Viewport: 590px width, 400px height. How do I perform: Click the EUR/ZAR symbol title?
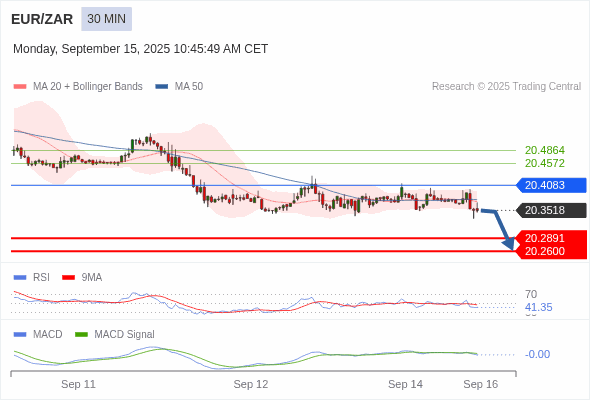click(42, 19)
